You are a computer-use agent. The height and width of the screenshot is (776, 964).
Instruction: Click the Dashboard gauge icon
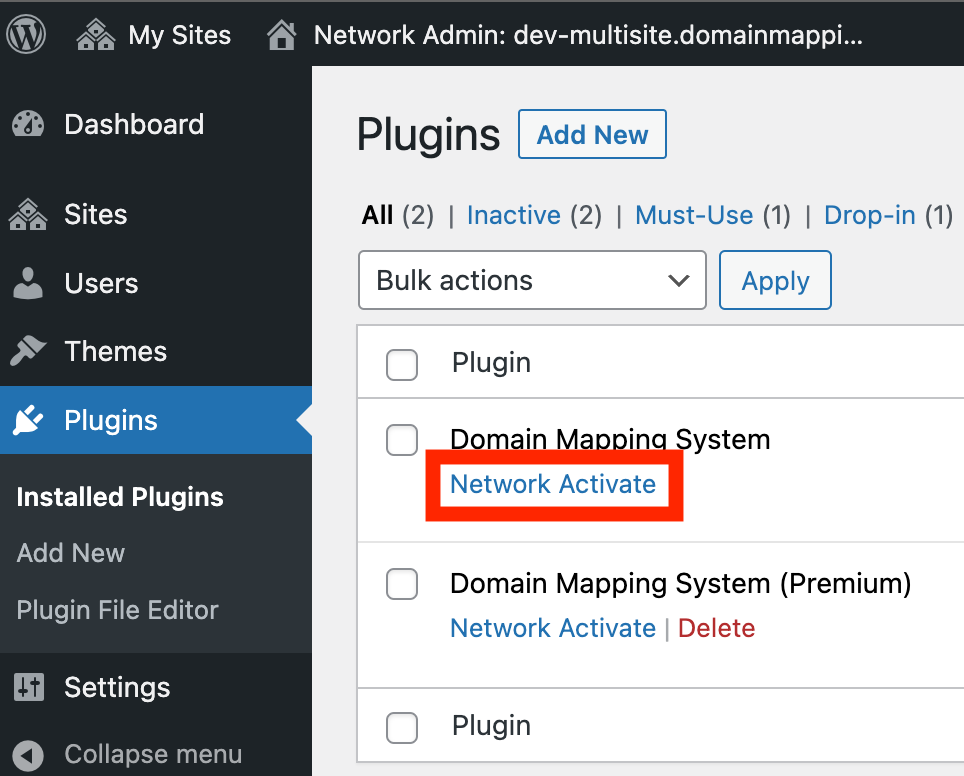tap(28, 125)
